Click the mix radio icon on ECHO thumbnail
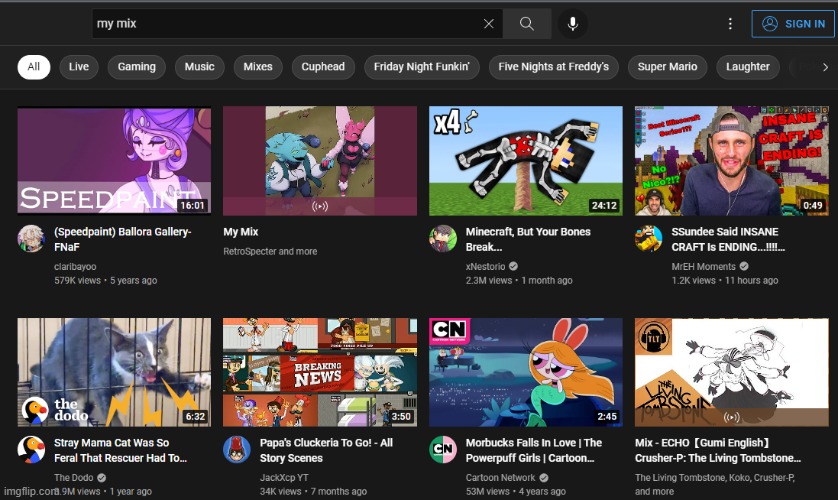Screen dimensions: 838x500 [x=732, y=417]
